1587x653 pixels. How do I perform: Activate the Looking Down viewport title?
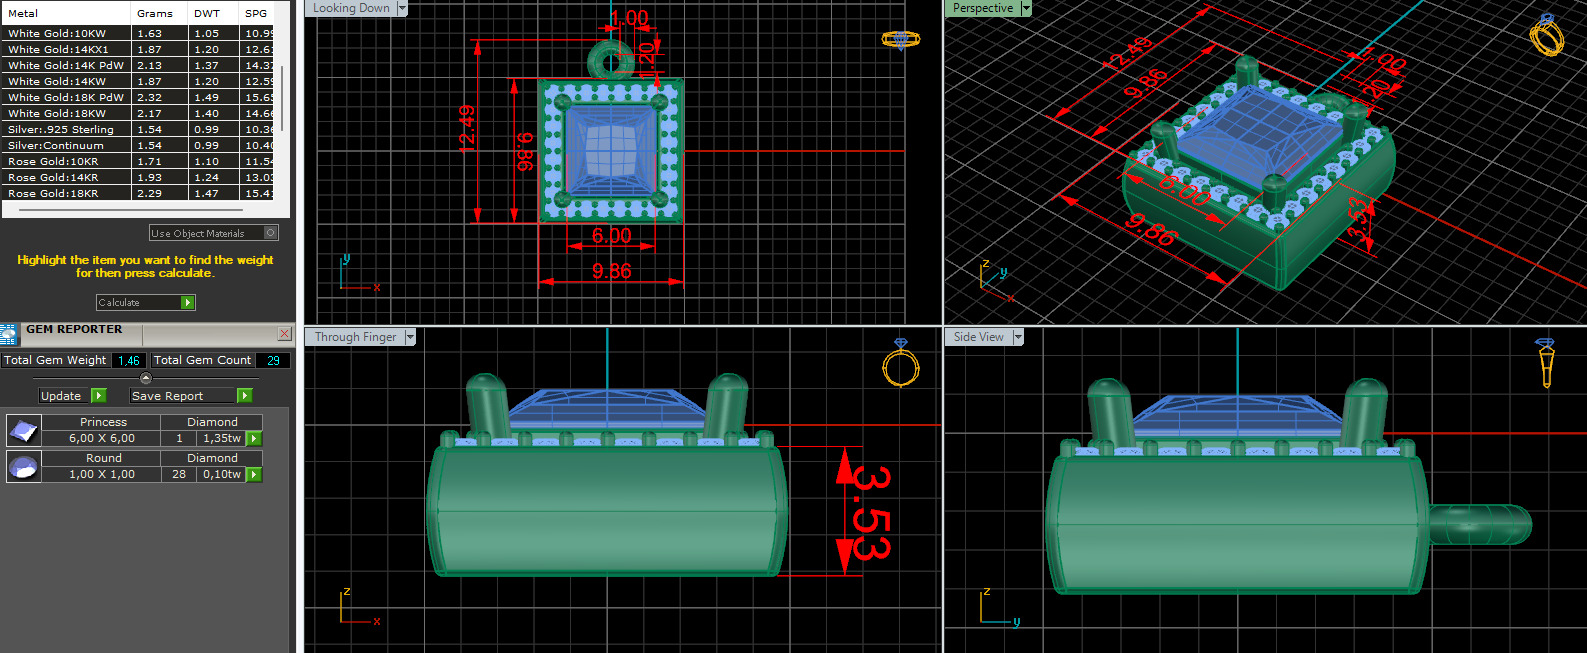pyautogui.click(x=351, y=8)
